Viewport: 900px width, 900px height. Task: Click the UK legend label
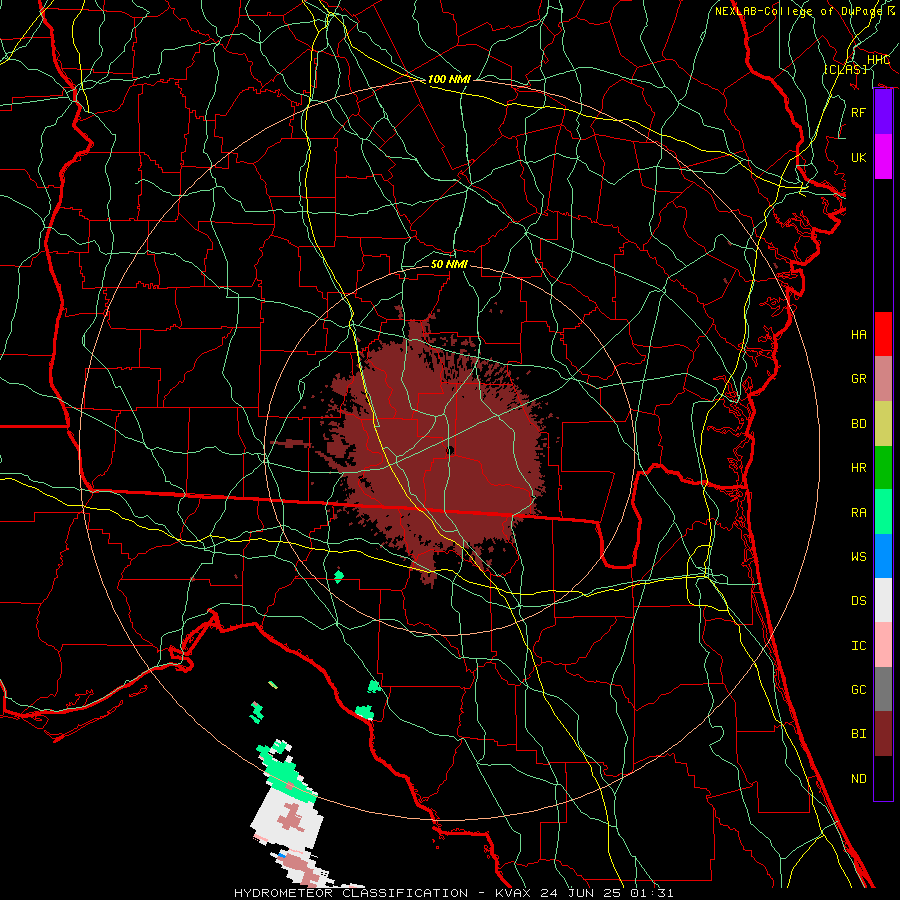click(859, 157)
